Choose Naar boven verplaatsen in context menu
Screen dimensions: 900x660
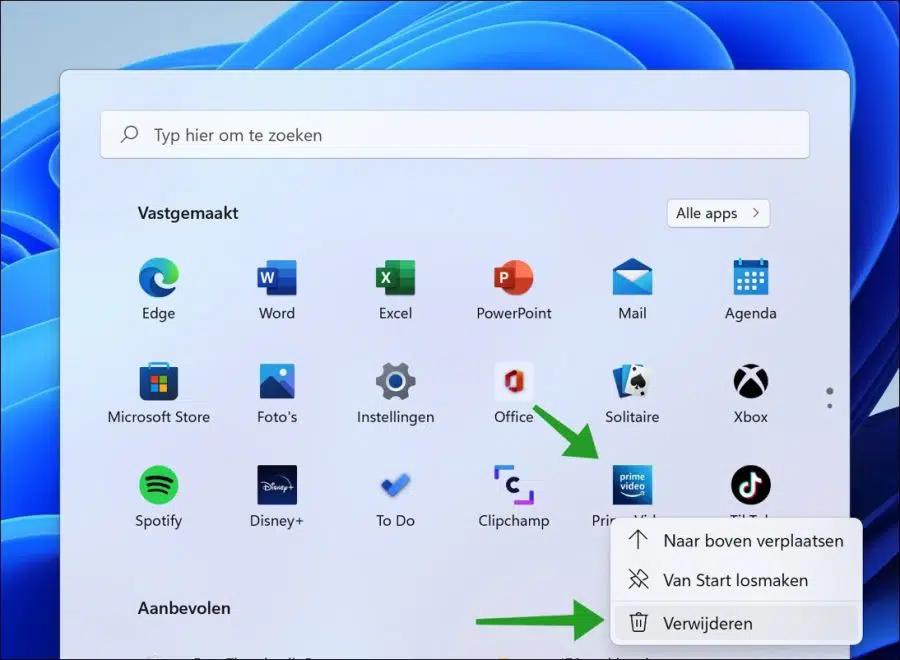tap(736, 541)
